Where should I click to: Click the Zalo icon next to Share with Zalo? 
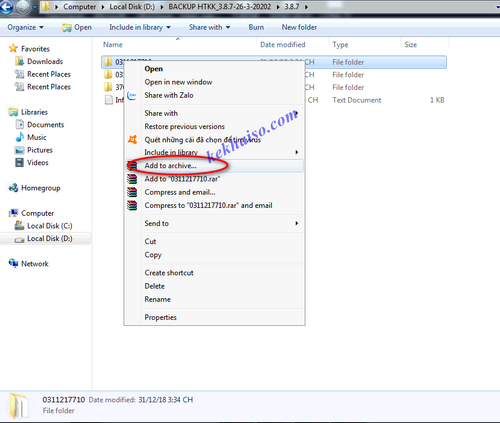tap(132, 95)
